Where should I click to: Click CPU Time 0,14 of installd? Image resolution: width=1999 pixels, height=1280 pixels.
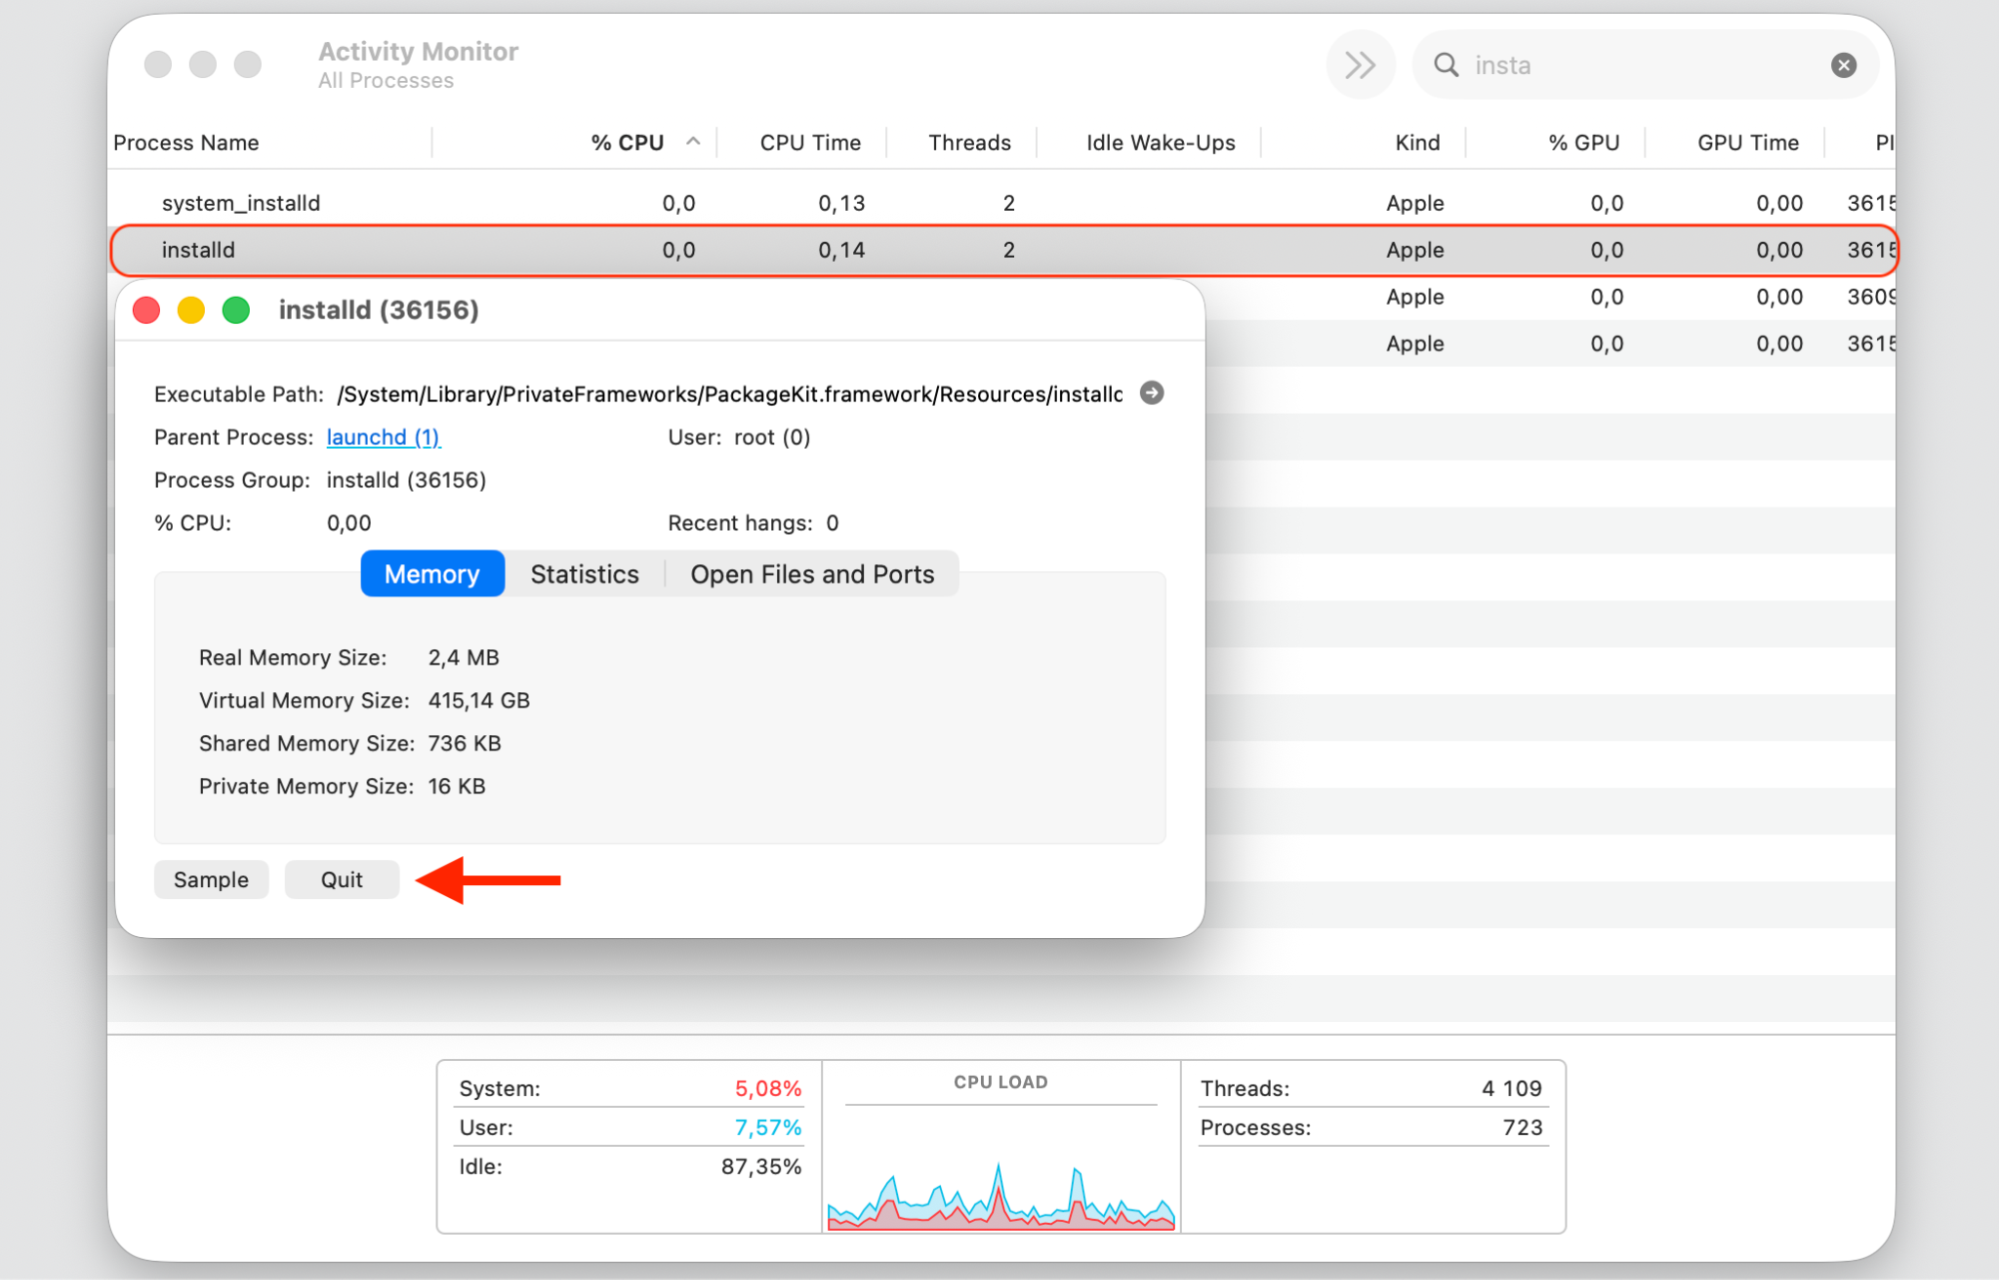click(841, 250)
